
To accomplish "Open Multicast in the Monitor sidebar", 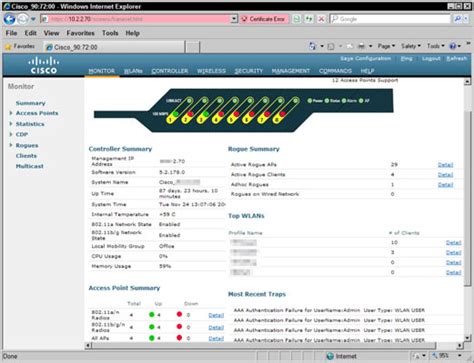I will (29, 166).
